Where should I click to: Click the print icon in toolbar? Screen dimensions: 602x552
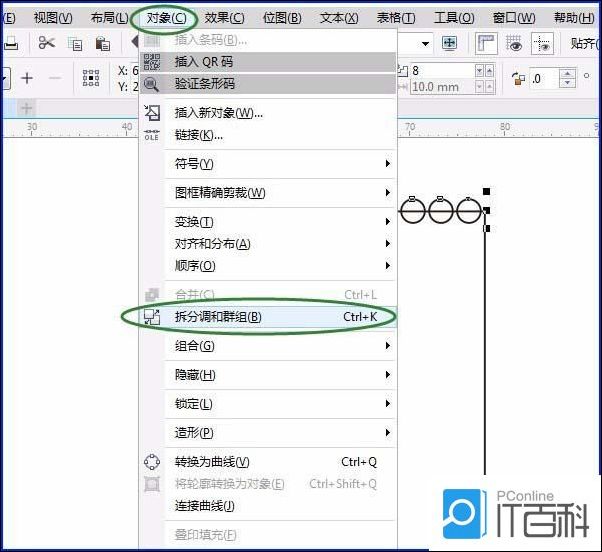[x=11, y=43]
